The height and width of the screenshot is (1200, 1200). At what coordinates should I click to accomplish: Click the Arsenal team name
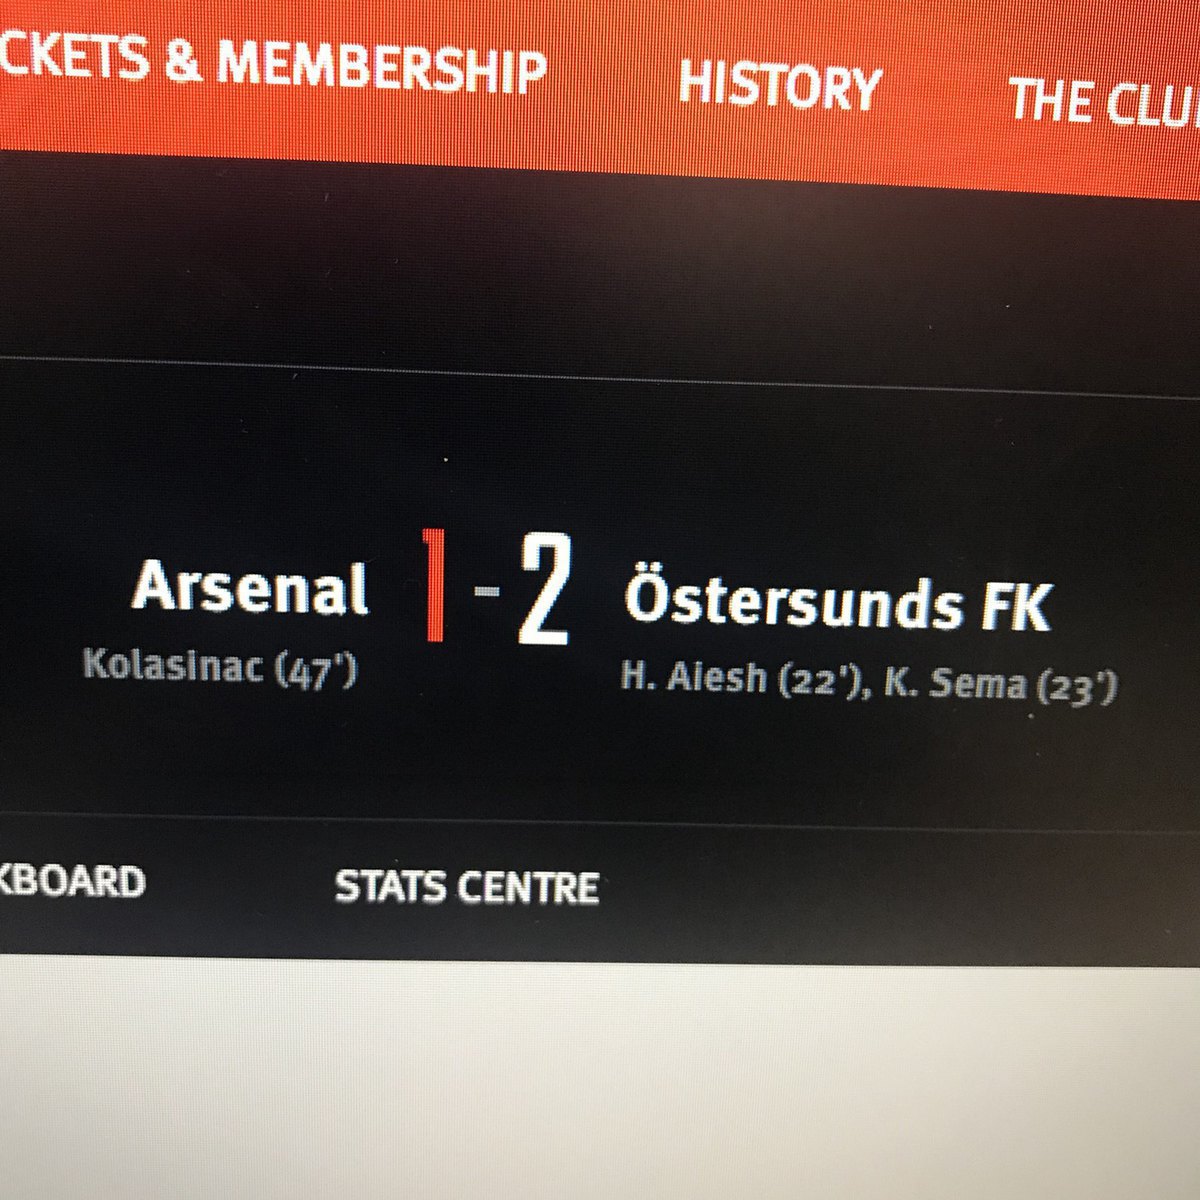click(x=250, y=587)
